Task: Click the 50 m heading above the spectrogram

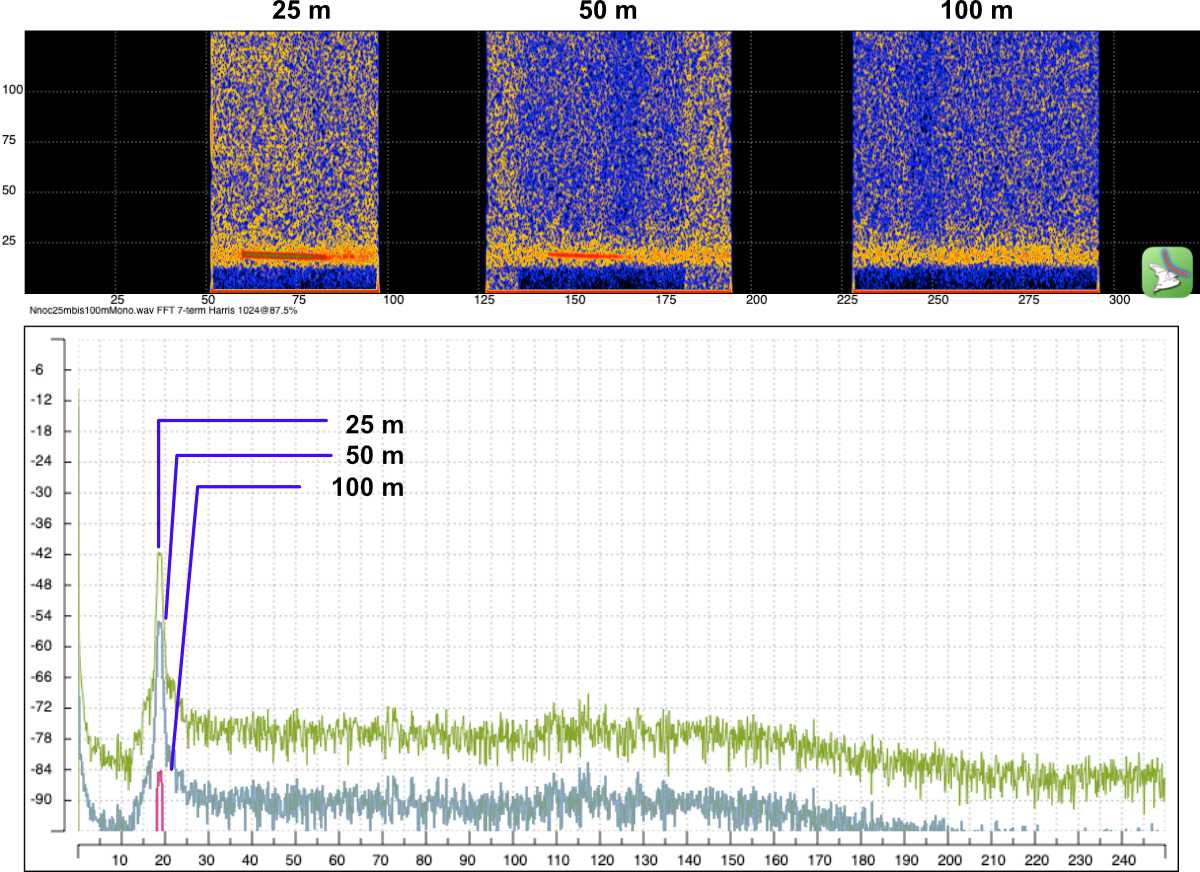Action: pos(607,12)
